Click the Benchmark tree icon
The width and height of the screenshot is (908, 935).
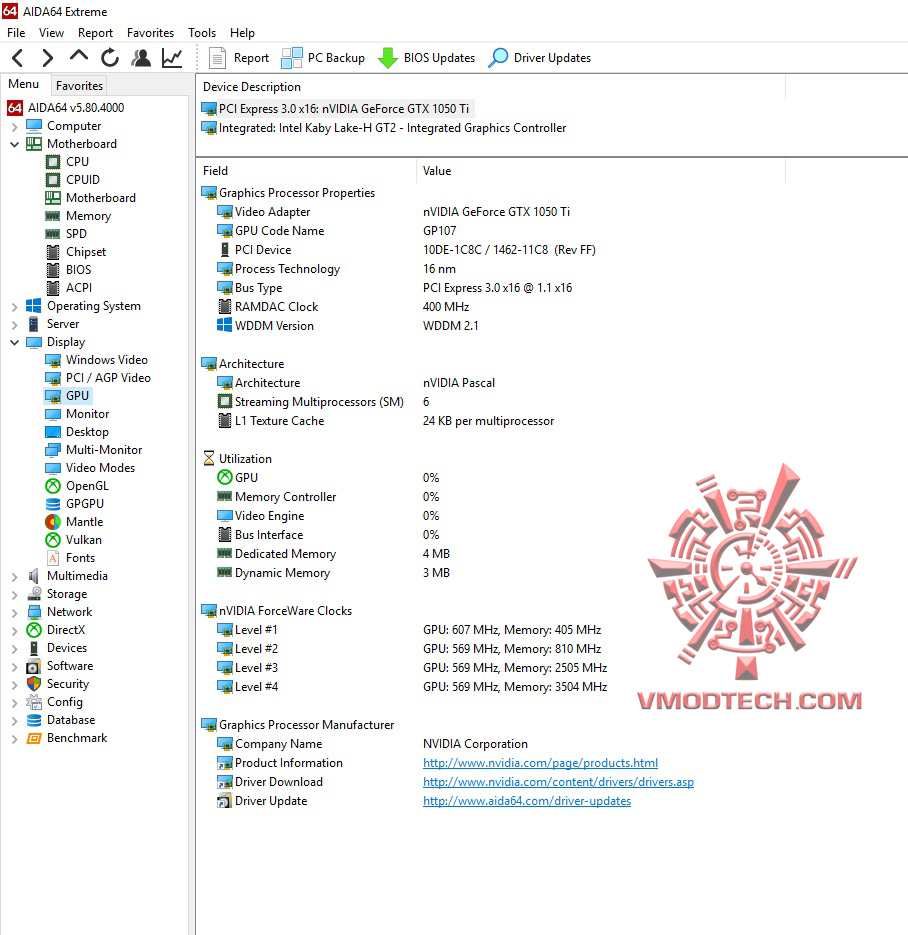(x=34, y=738)
